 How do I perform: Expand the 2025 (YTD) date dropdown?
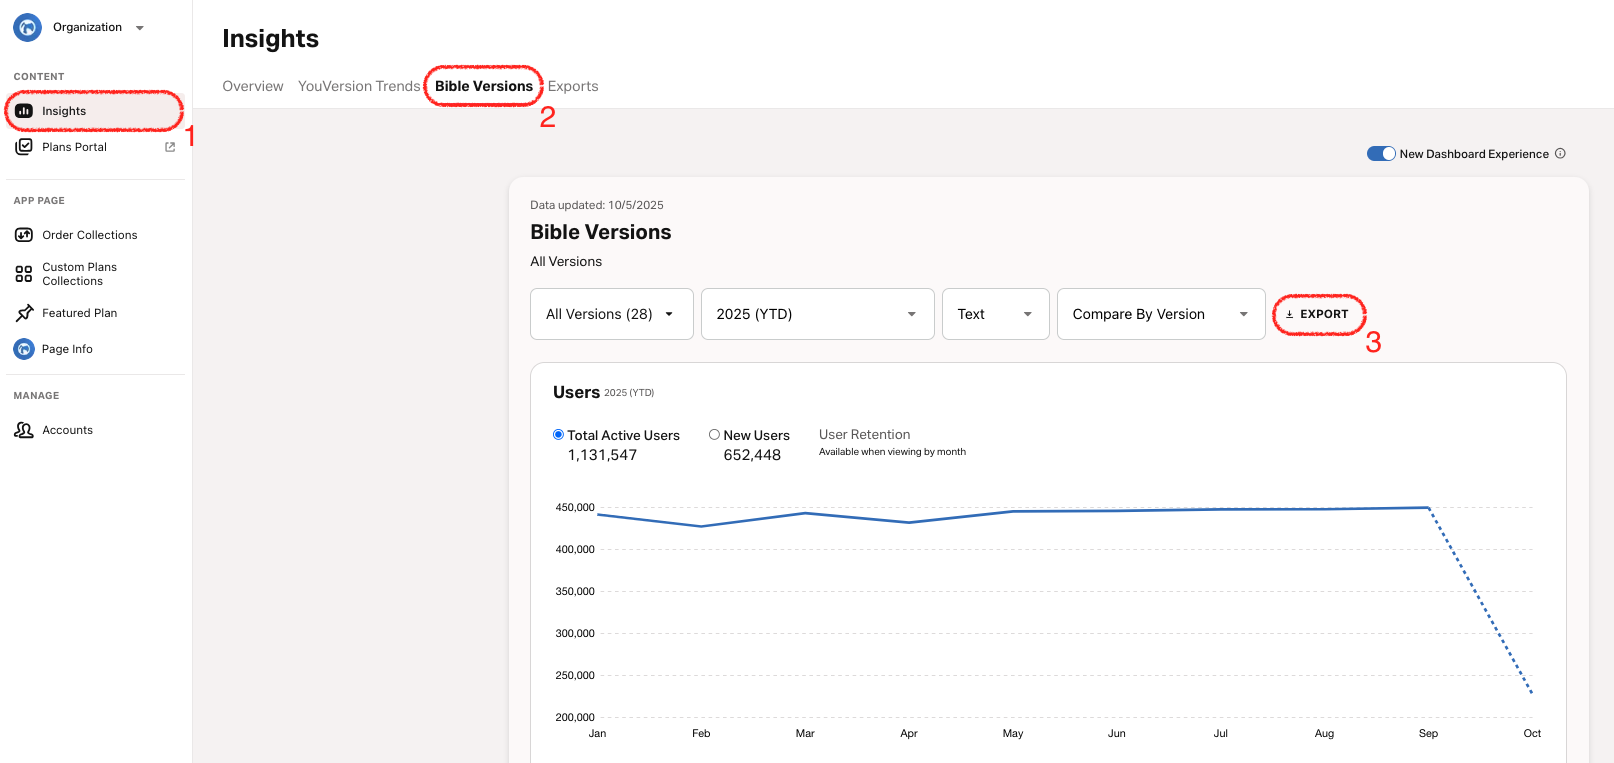point(817,314)
